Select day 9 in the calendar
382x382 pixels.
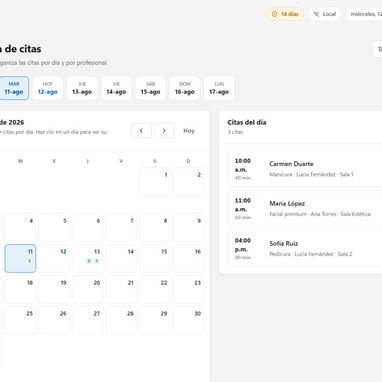tap(188, 227)
